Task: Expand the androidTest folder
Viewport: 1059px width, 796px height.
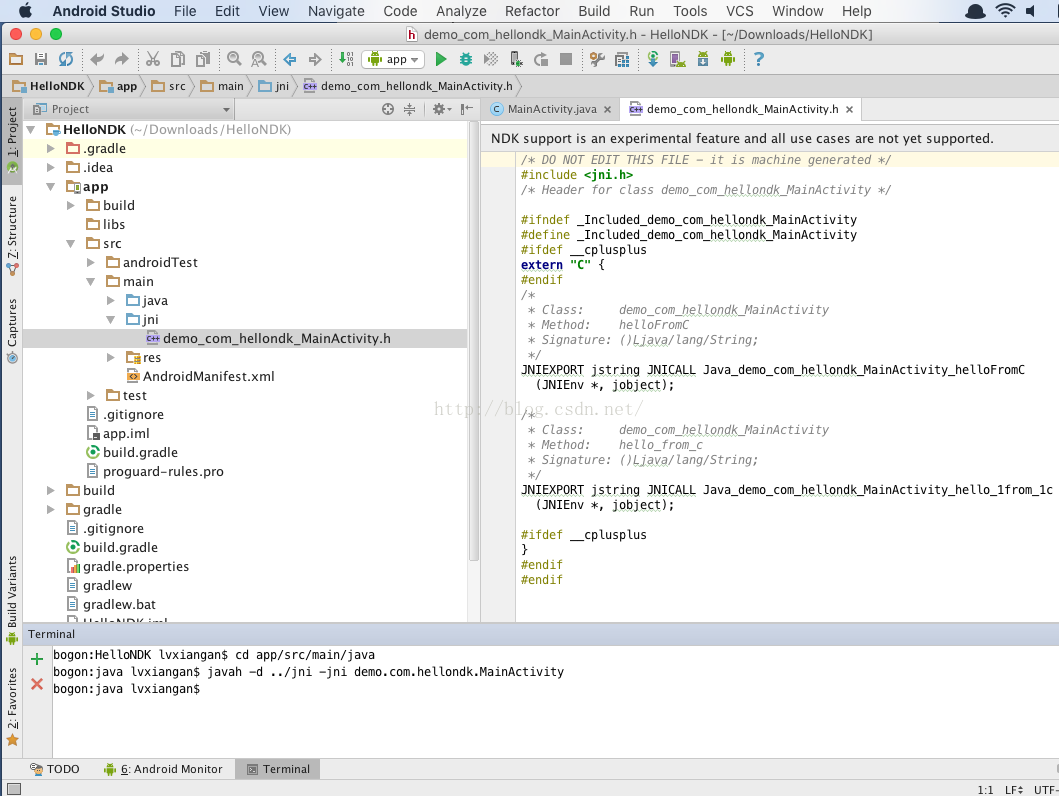Action: (91, 262)
